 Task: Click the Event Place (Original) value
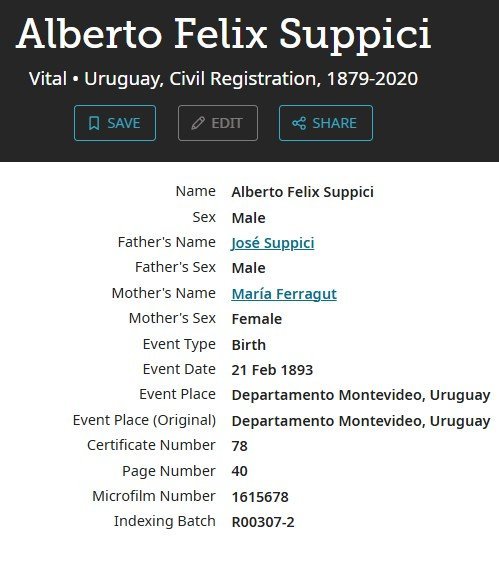(x=361, y=421)
